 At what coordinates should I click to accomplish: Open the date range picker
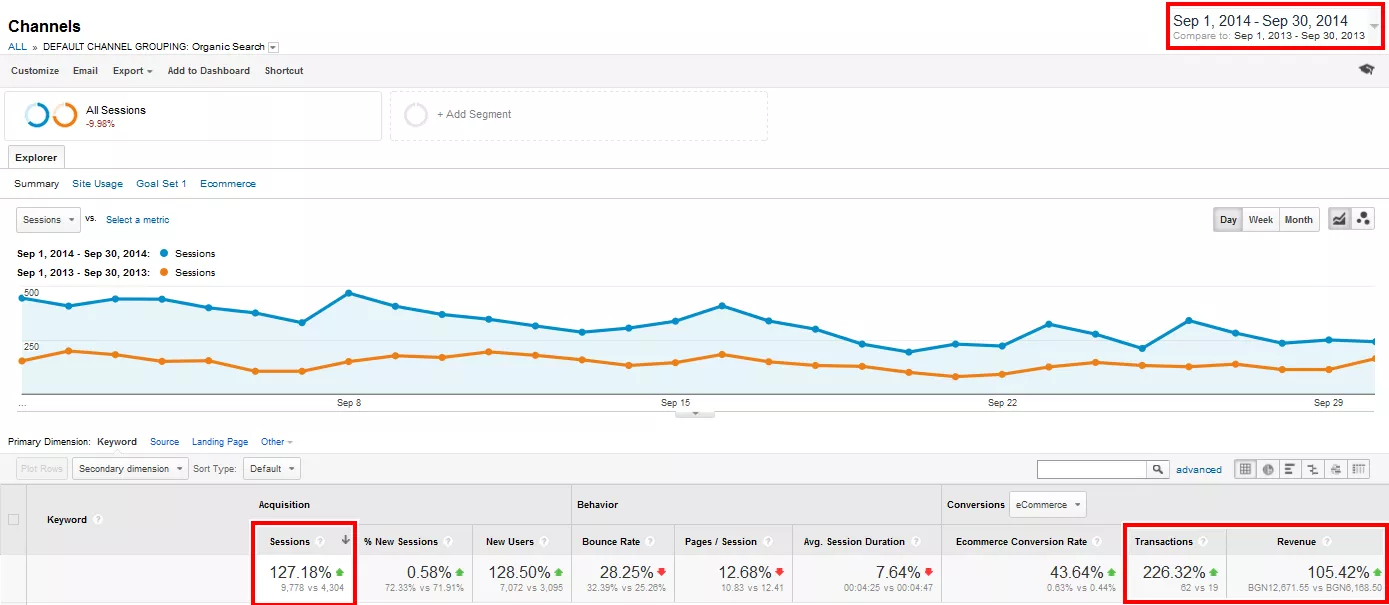tap(1275, 27)
